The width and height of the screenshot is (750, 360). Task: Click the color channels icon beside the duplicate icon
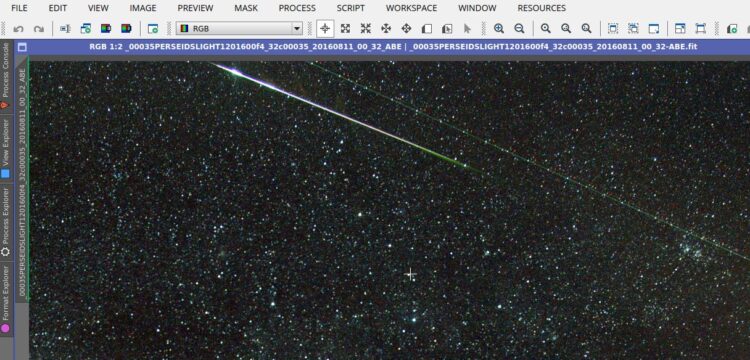point(106,29)
